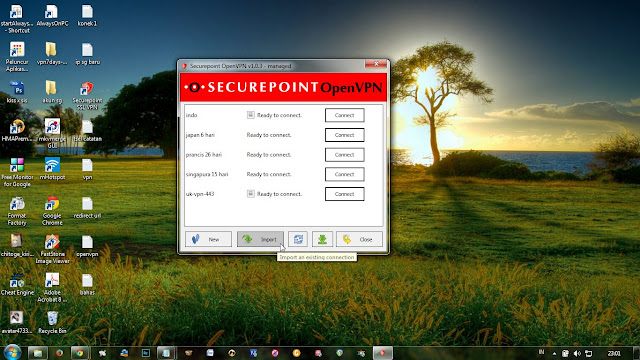This screenshot has height=360, width=640.
Task: Connect to the singapura 15 hari VPN
Action: pyautogui.click(x=344, y=174)
